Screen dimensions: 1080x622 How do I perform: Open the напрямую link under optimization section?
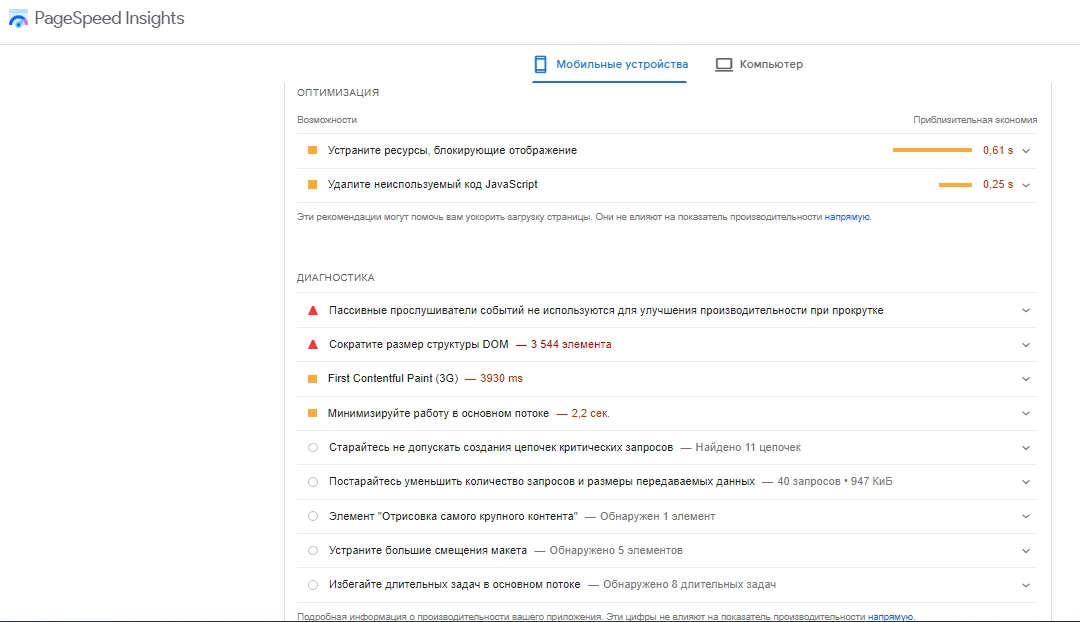coord(847,216)
